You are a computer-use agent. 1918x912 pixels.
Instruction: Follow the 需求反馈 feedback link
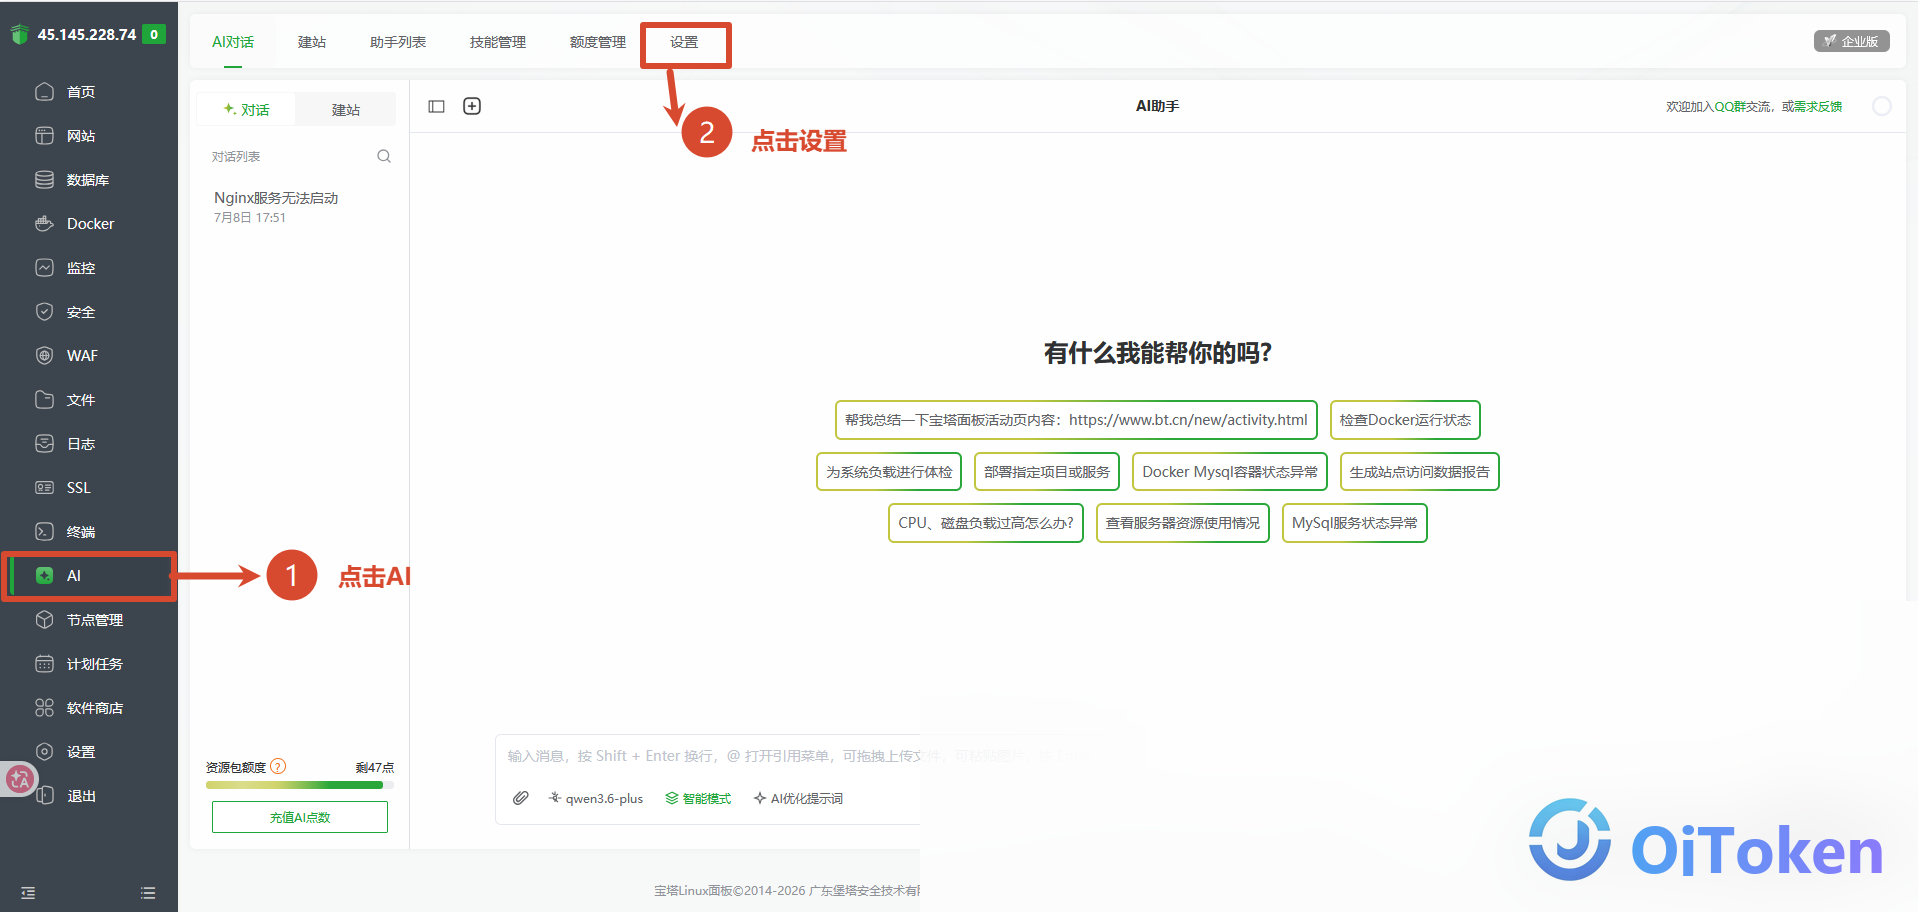tap(1819, 106)
